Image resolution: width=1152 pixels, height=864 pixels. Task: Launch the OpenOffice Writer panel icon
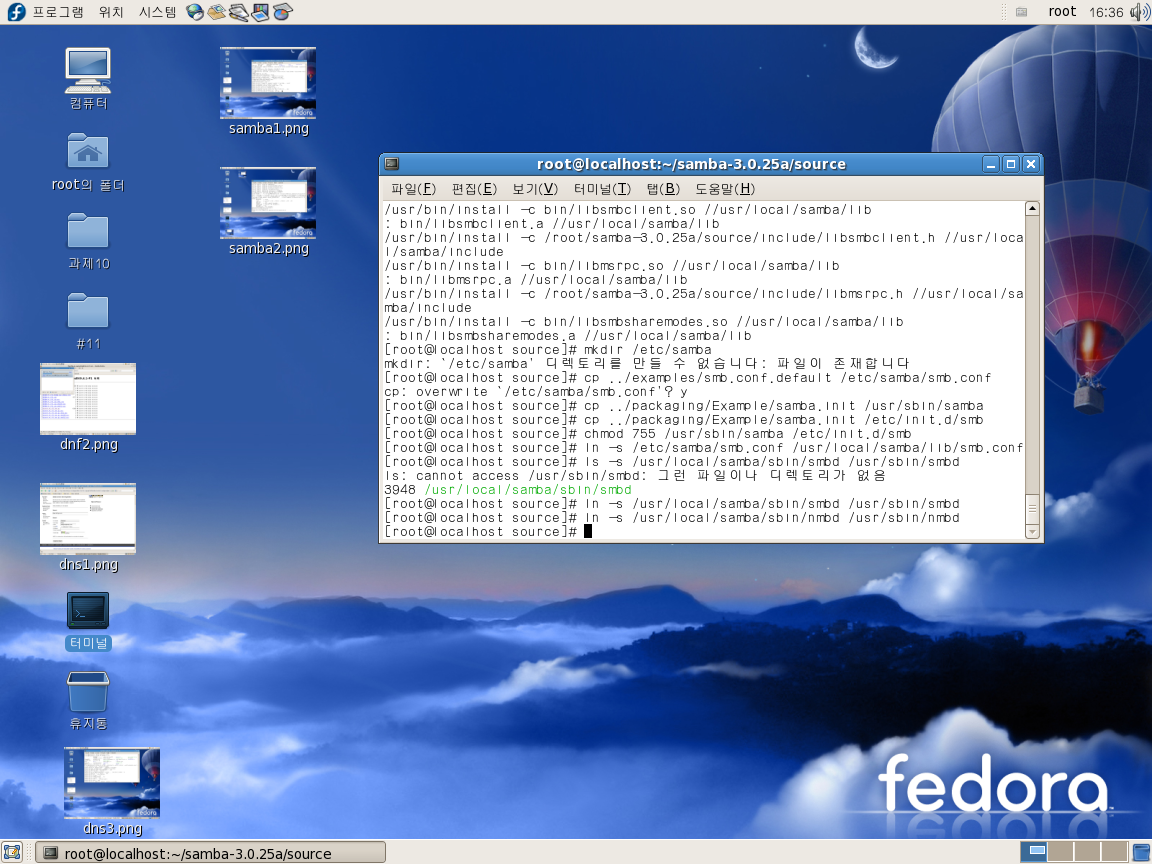tap(238, 12)
